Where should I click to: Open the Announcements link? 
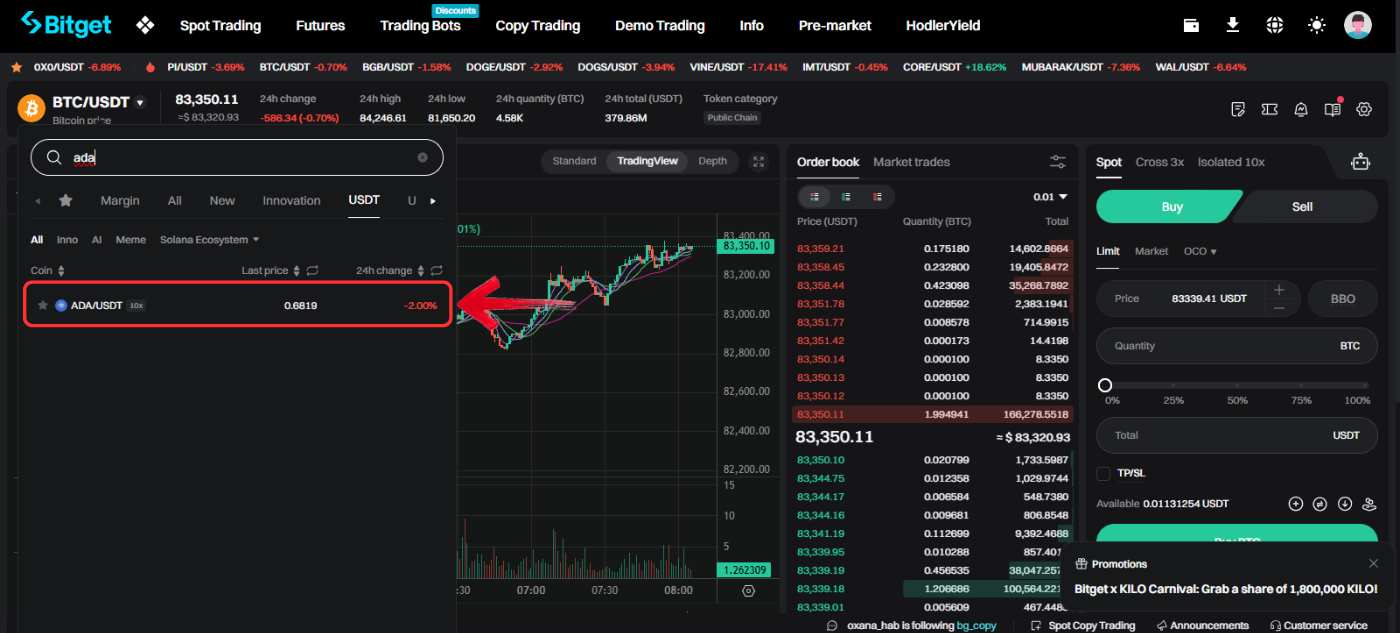click(1203, 625)
